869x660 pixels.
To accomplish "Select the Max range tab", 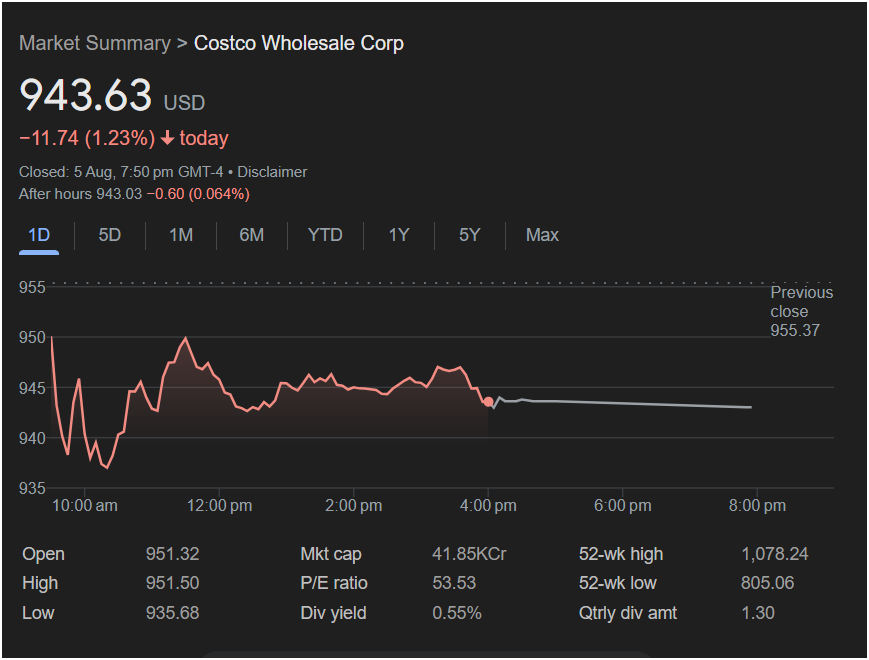I will pyautogui.click(x=542, y=235).
